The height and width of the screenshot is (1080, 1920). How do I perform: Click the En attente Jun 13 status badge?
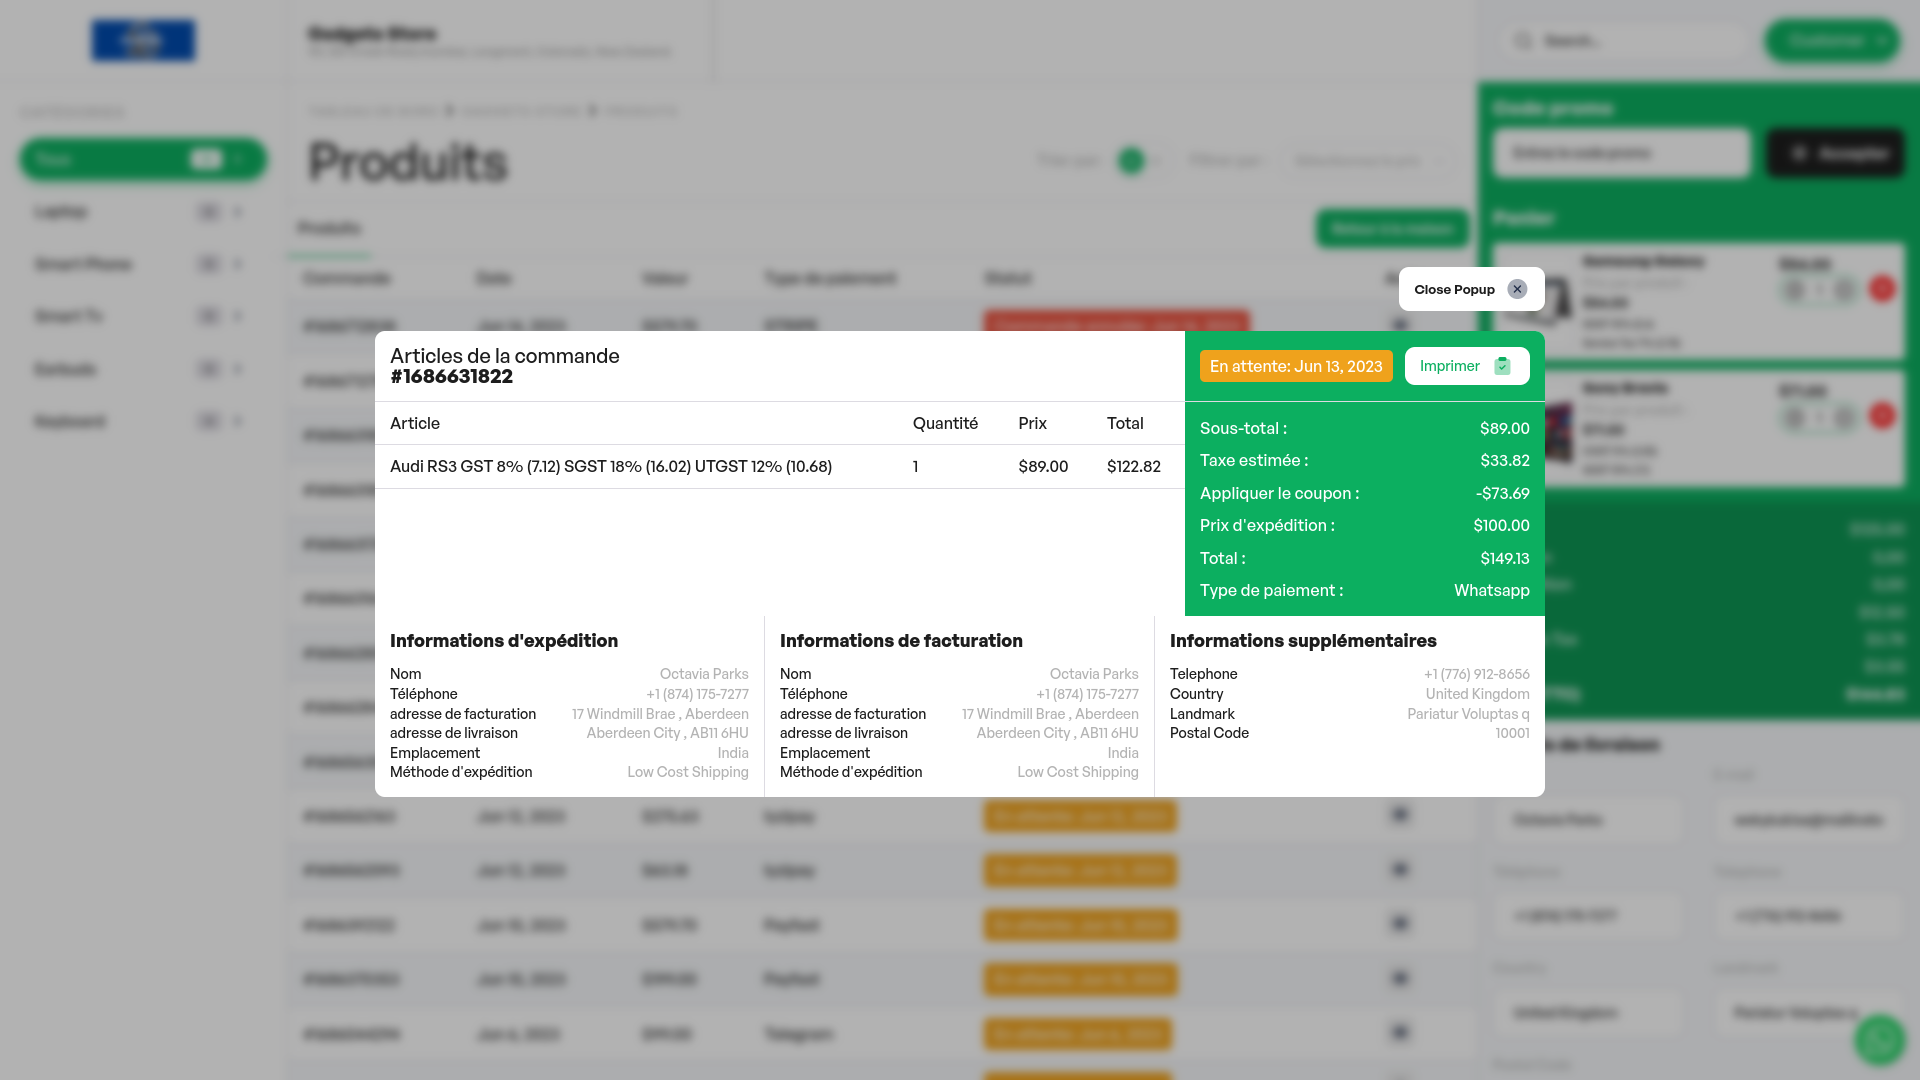(x=1295, y=366)
